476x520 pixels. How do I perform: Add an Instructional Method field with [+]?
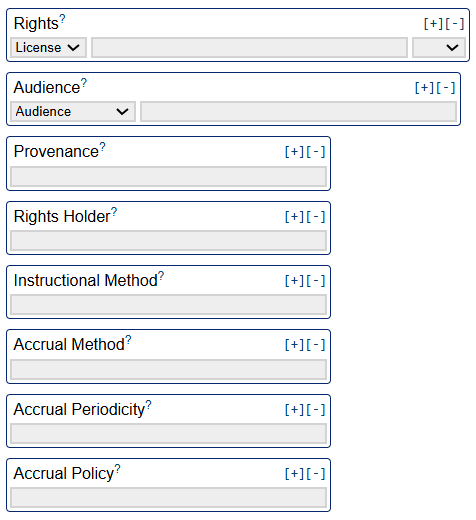tap(294, 281)
